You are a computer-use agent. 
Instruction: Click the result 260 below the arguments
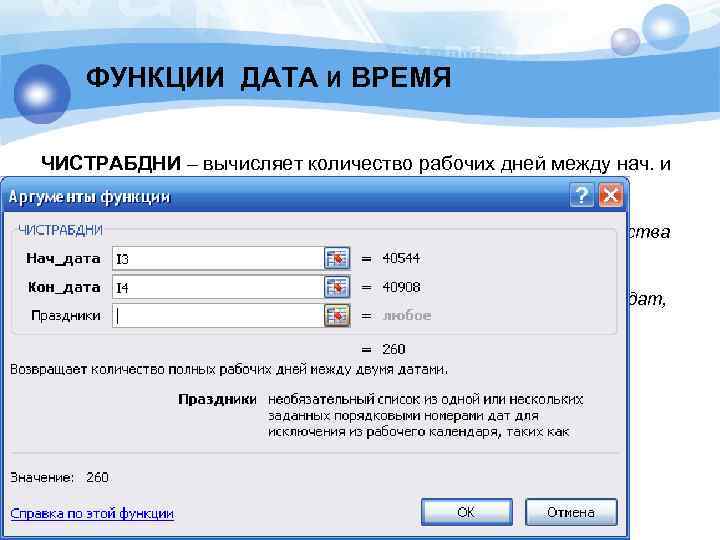(x=394, y=349)
